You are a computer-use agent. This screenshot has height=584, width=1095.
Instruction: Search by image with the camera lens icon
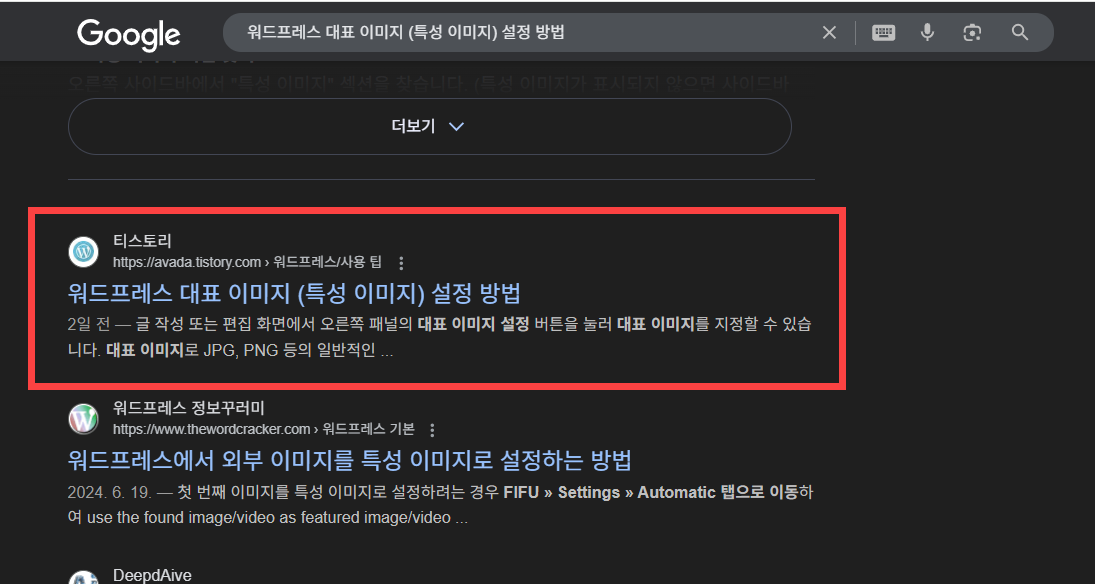click(972, 32)
